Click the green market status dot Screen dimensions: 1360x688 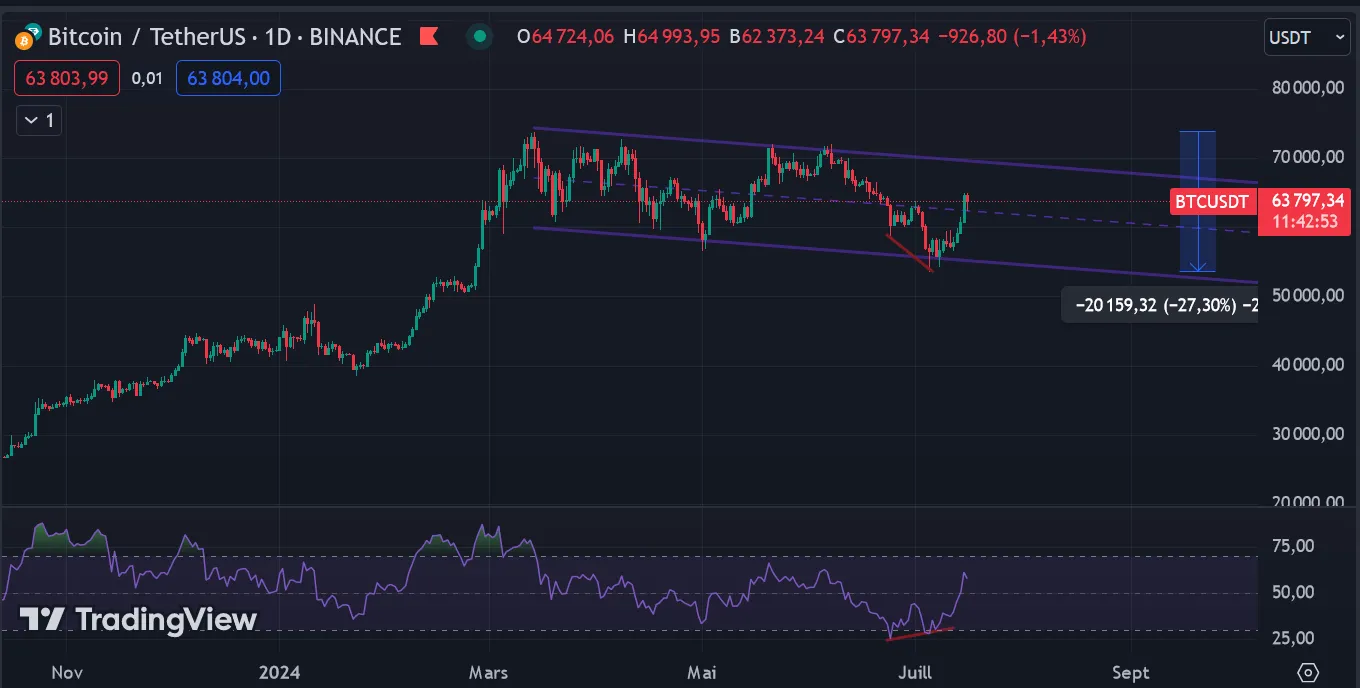[480, 37]
